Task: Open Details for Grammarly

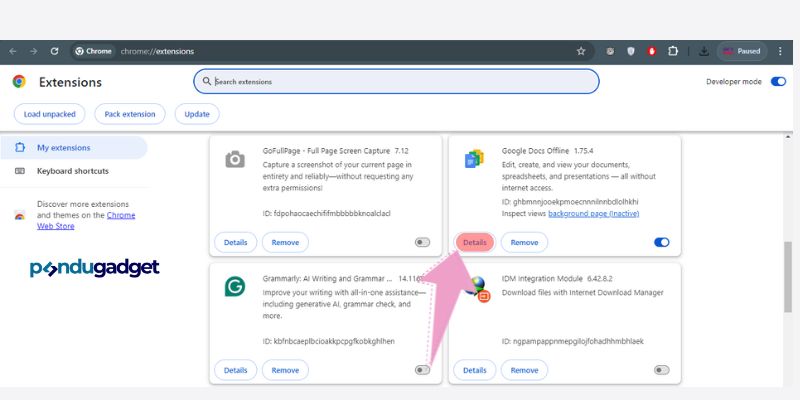Action: pos(235,370)
